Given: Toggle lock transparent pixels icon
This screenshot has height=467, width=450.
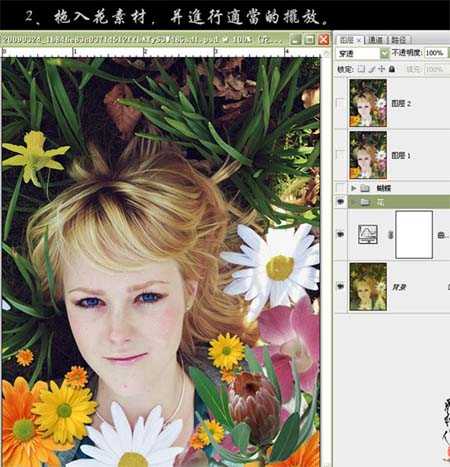Looking at the screenshot, I should (361, 69).
